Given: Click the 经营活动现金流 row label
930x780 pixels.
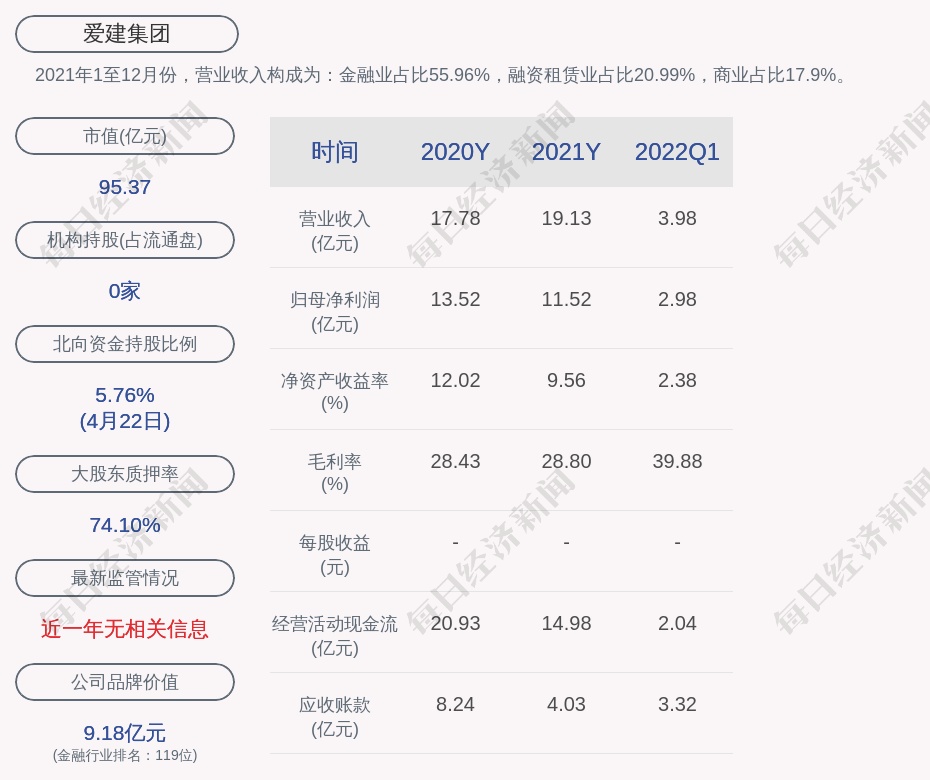Looking at the screenshot, I should pos(335,636).
